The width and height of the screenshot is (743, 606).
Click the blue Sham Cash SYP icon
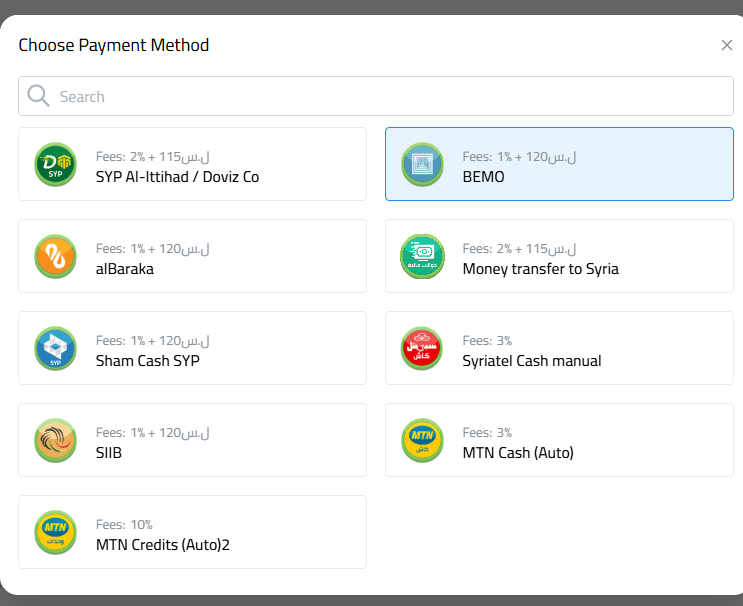pos(55,348)
